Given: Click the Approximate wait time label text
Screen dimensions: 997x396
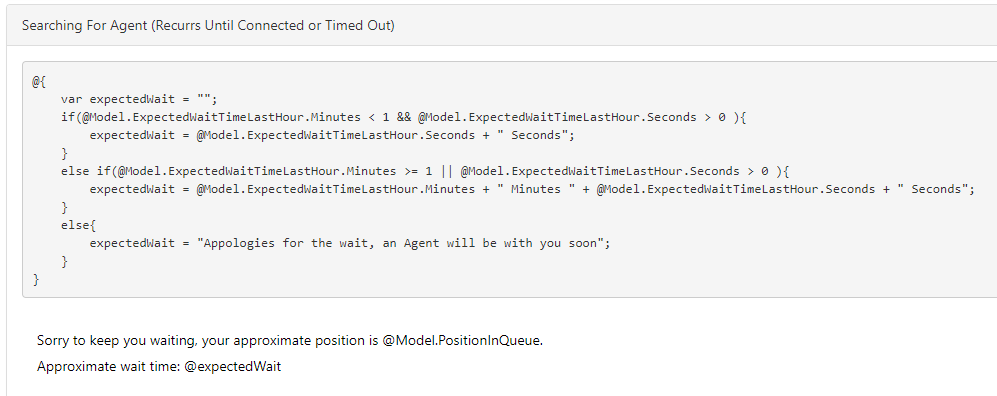Looking at the screenshot, I should tap(109, 367).
